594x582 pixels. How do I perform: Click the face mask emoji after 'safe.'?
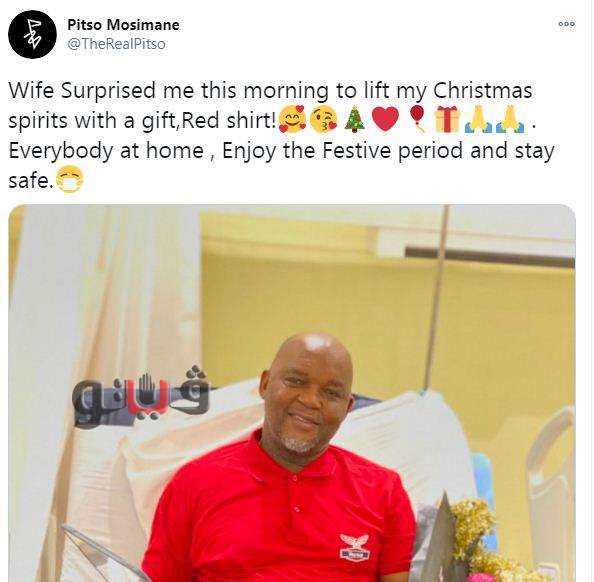(x=69, y=179)
